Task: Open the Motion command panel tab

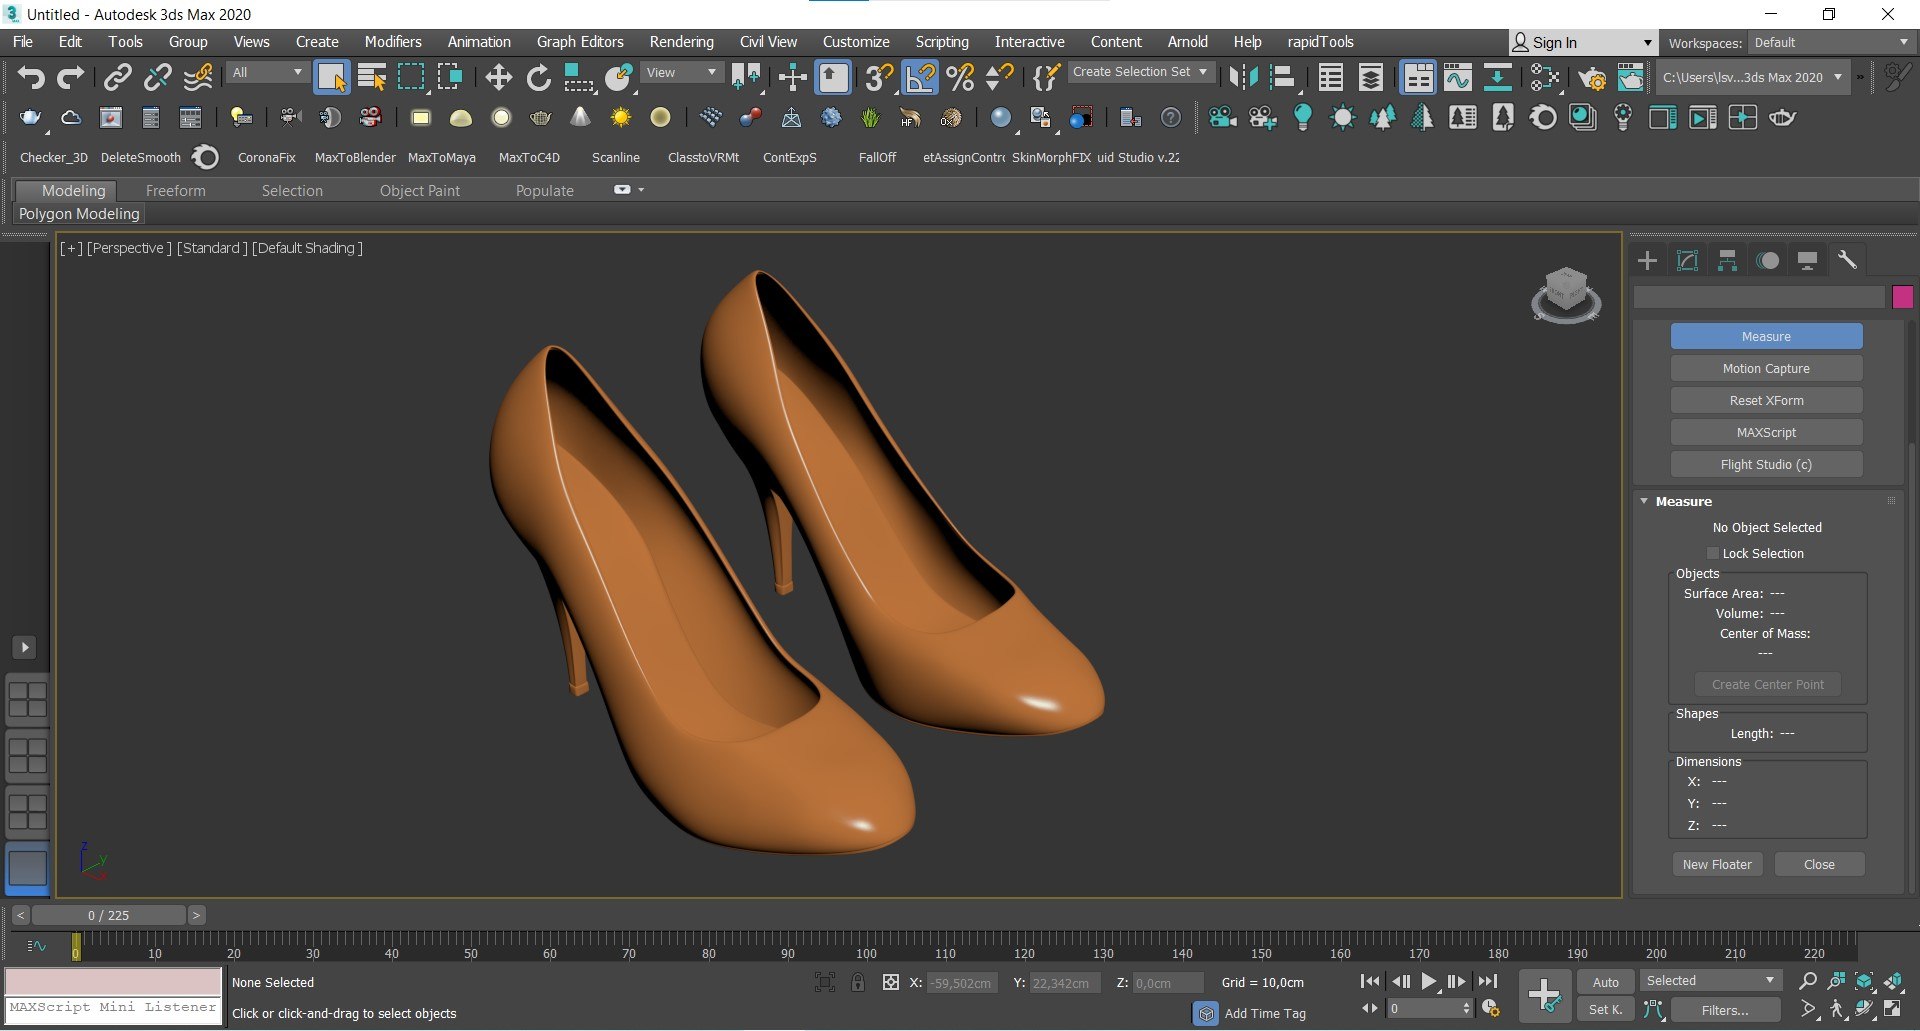Action: click(1768, 261)
